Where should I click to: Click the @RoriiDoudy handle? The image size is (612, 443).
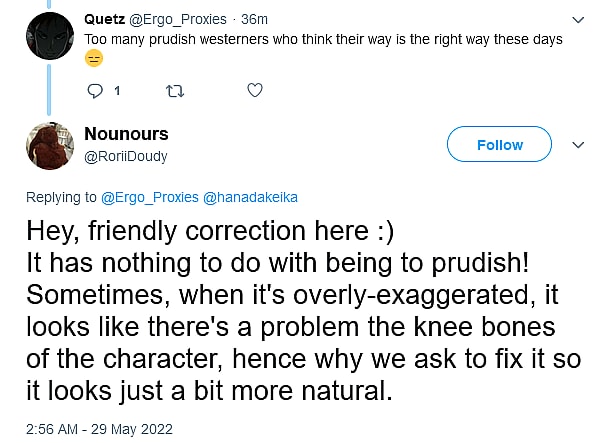(x=125, y=156)
